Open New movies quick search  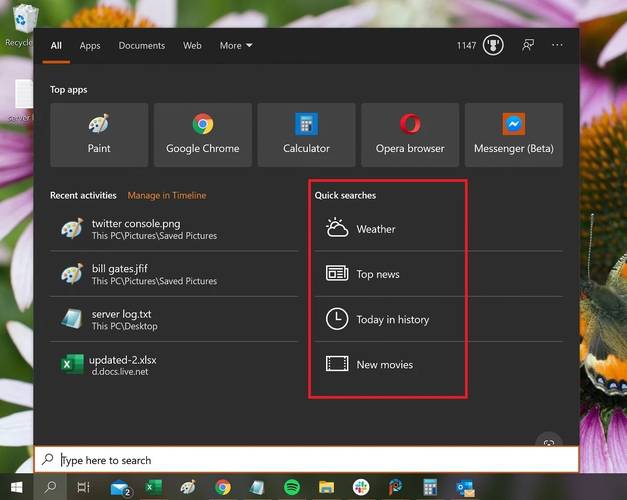coord(438,364)
